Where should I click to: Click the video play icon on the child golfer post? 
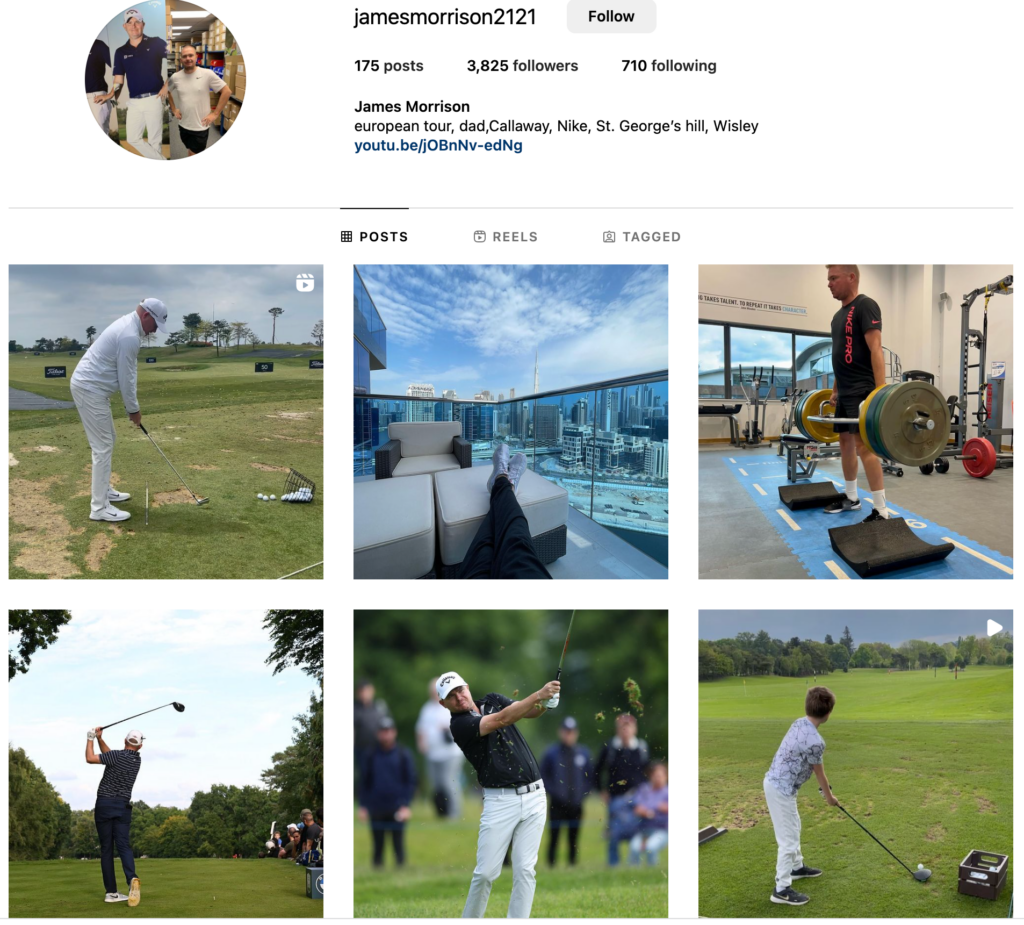pyautogui.click(x=994, y=628)
